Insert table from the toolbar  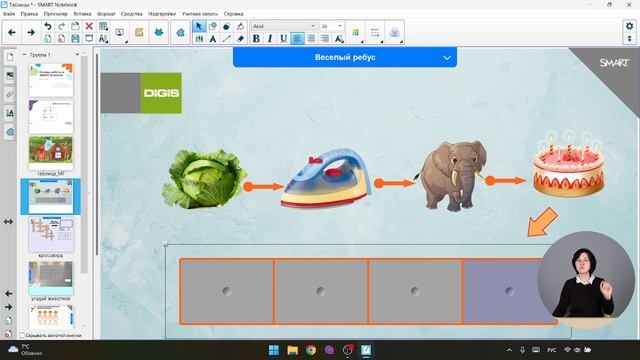pyautogui.click(x=103, y=26)
